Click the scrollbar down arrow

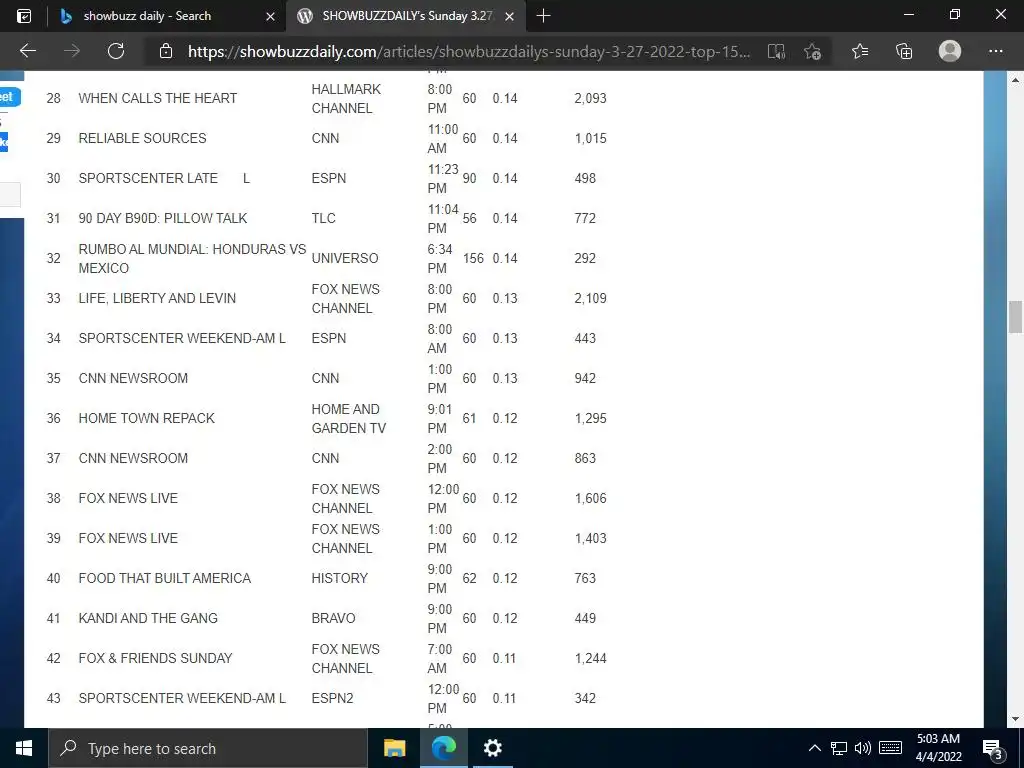coord(1015,719)
